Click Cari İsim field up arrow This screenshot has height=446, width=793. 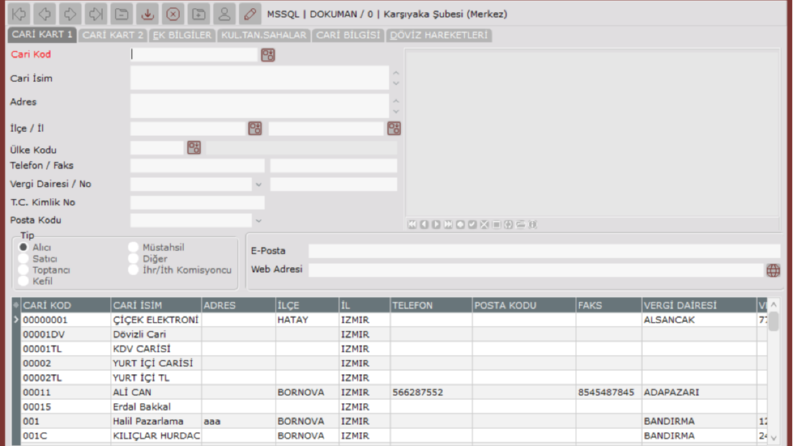[396, 73]
